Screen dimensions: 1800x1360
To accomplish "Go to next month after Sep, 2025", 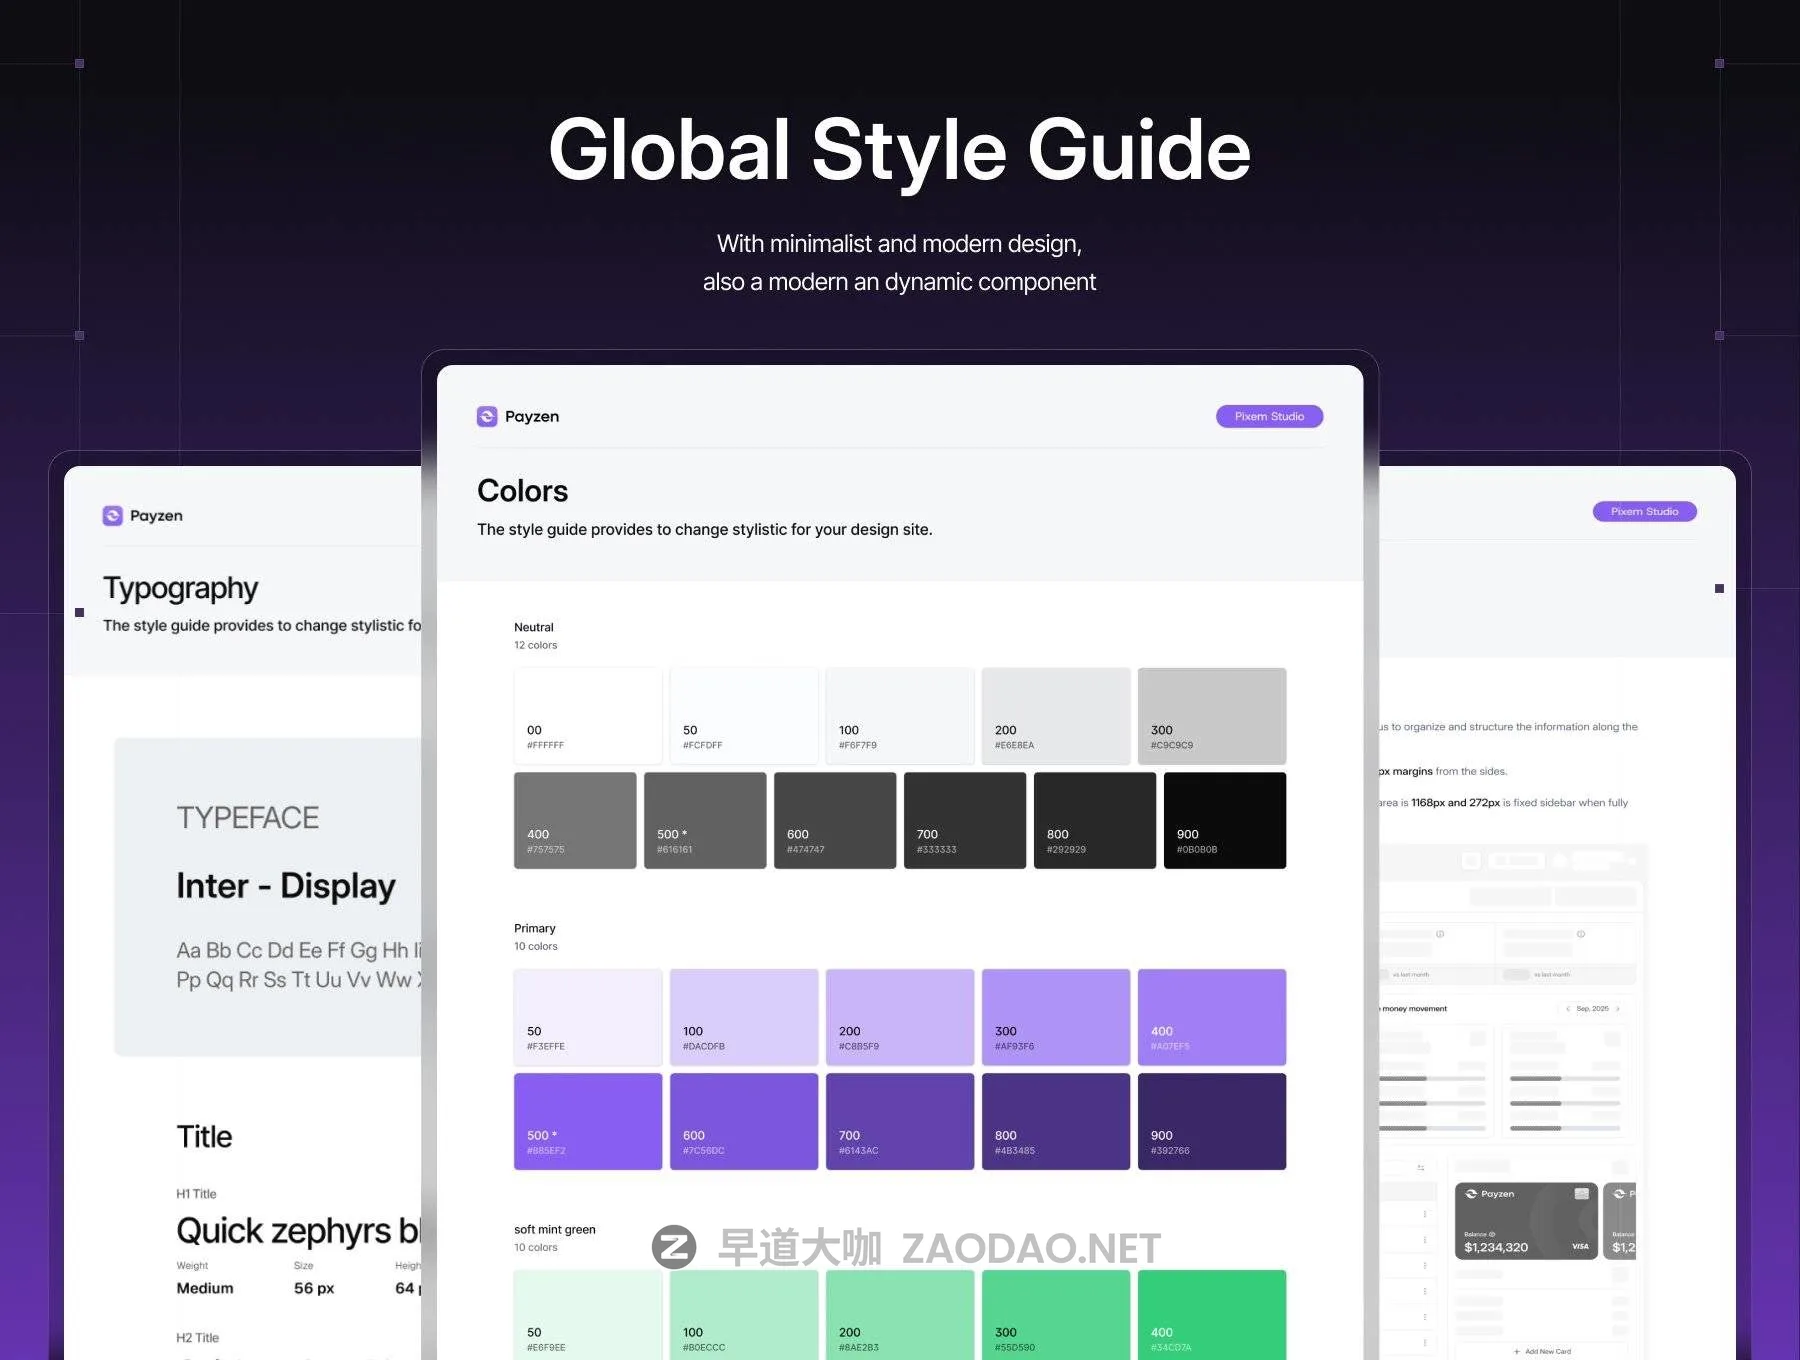I will click(x=1617, y=1008).
